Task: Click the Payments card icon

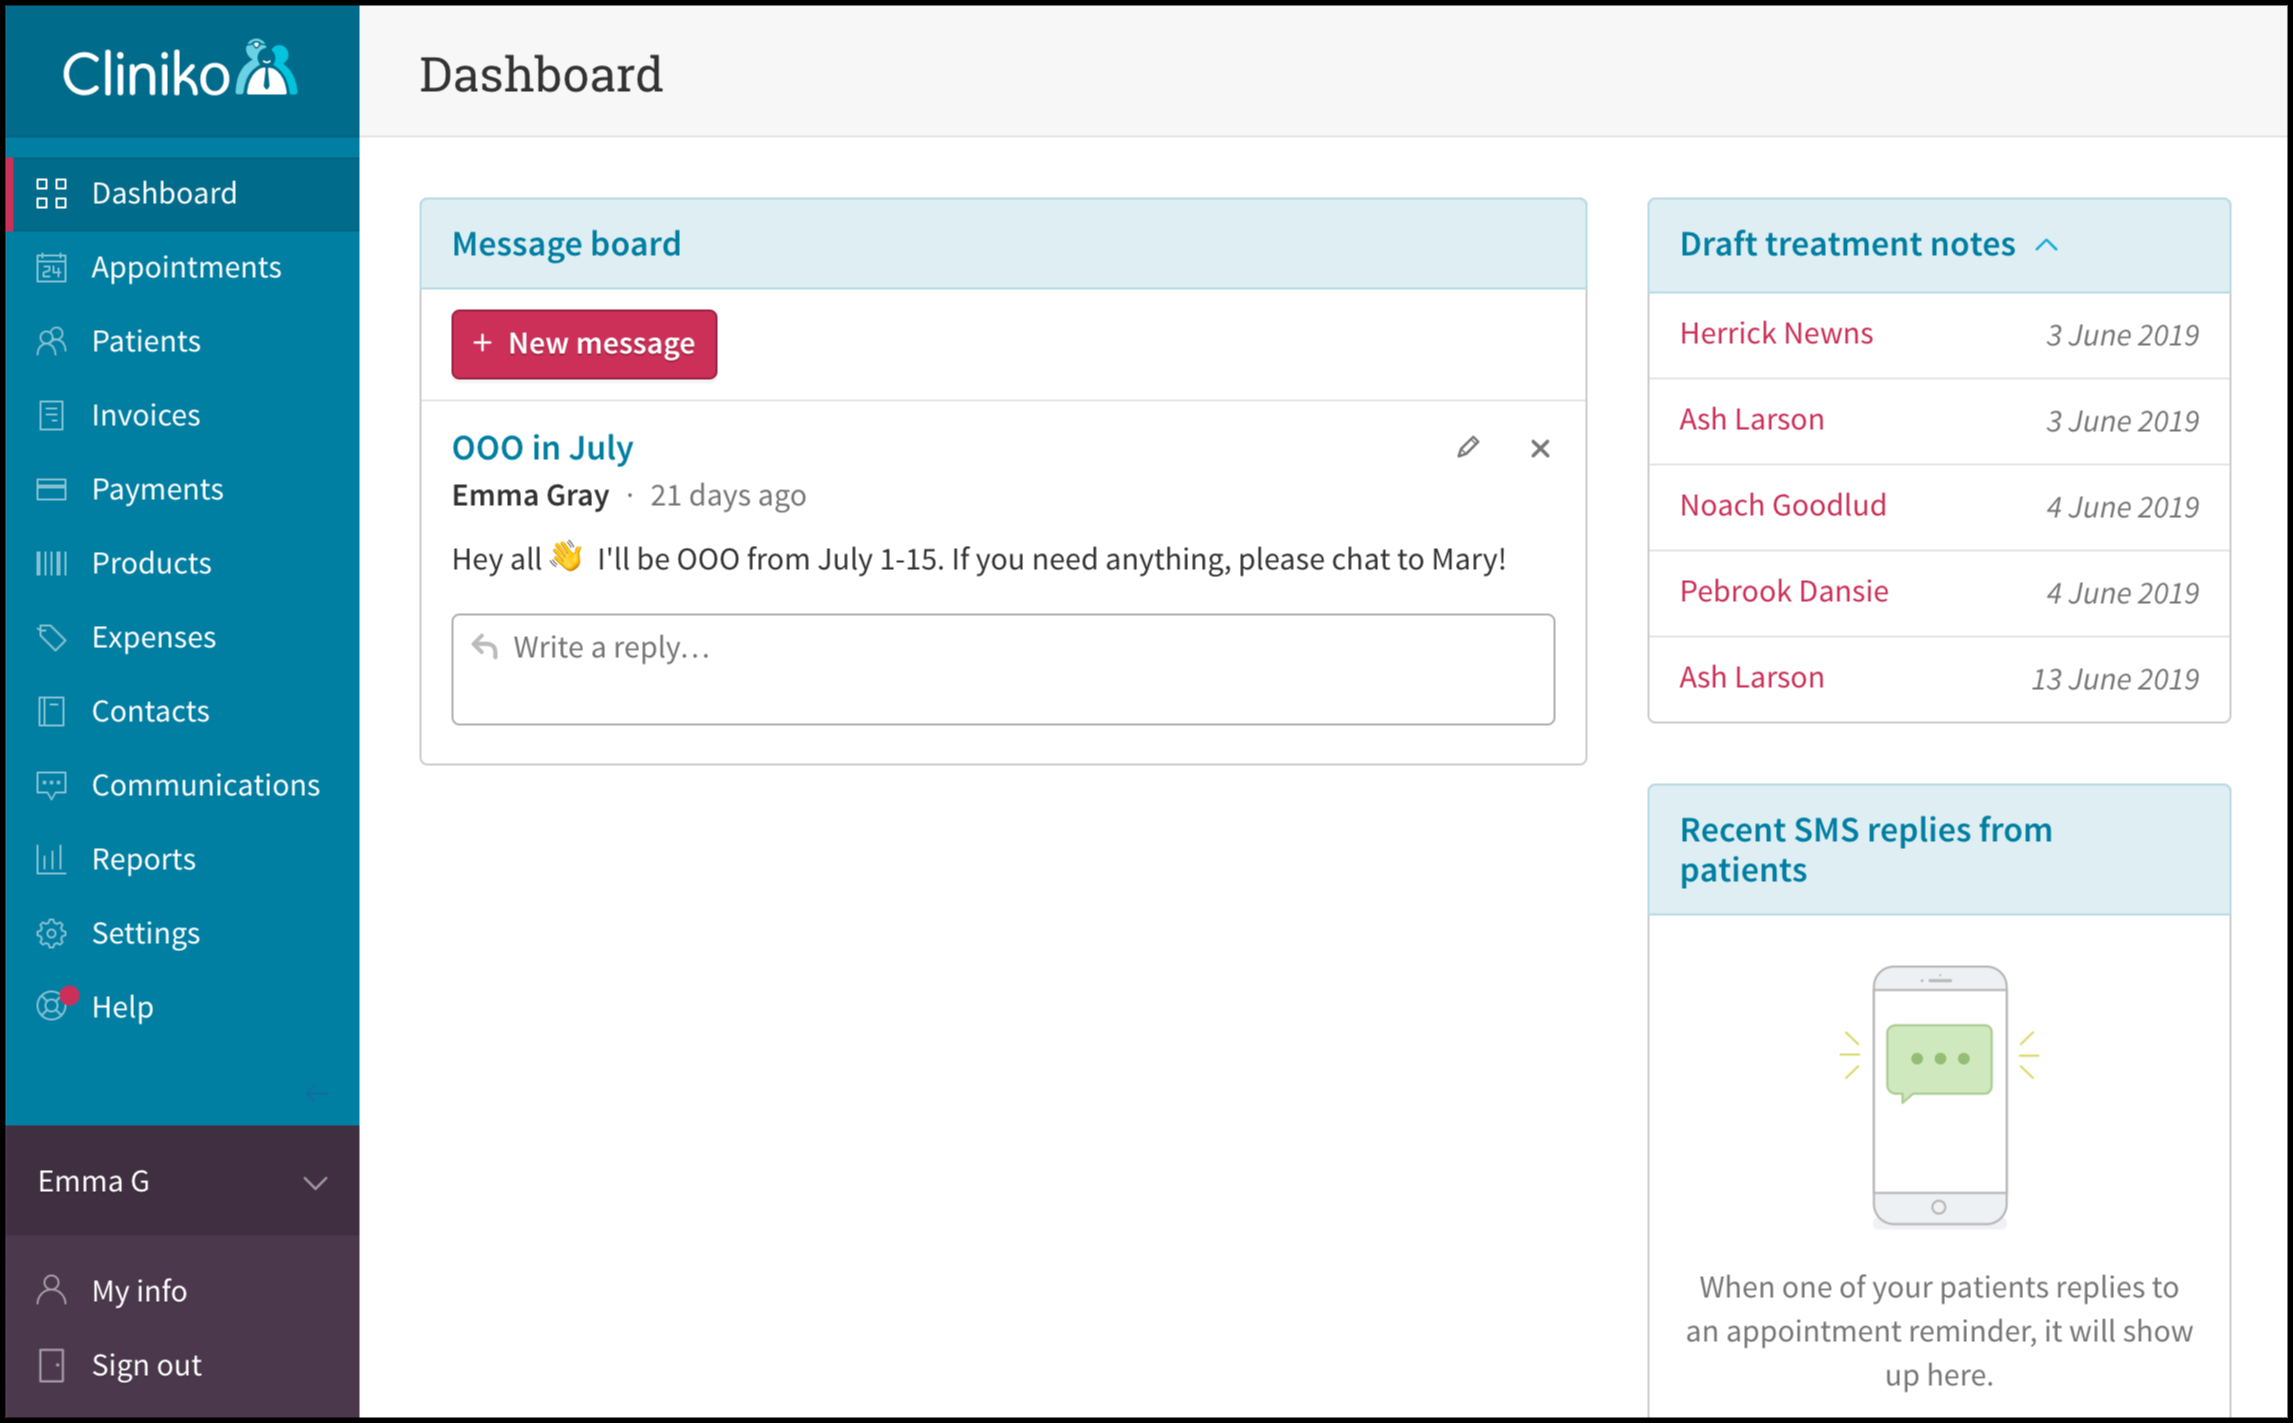Action: tap(51, 489)
